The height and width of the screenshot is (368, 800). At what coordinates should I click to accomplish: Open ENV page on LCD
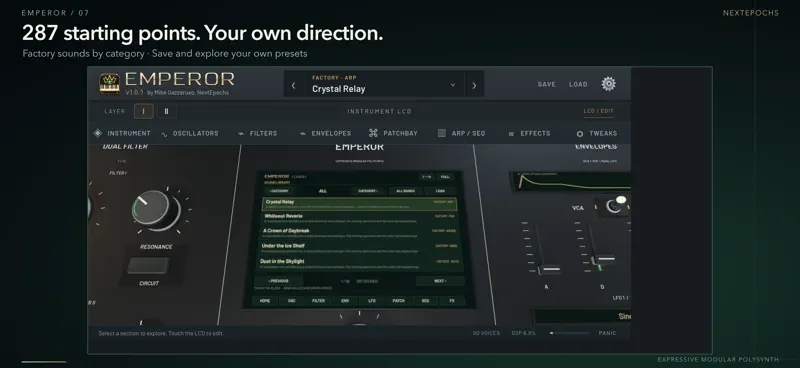click(345, 301)
